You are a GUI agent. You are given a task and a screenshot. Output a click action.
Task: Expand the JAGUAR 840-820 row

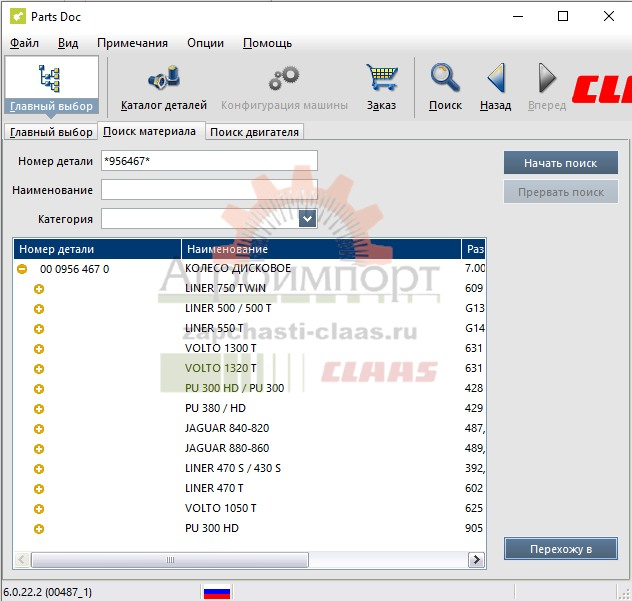39,429
